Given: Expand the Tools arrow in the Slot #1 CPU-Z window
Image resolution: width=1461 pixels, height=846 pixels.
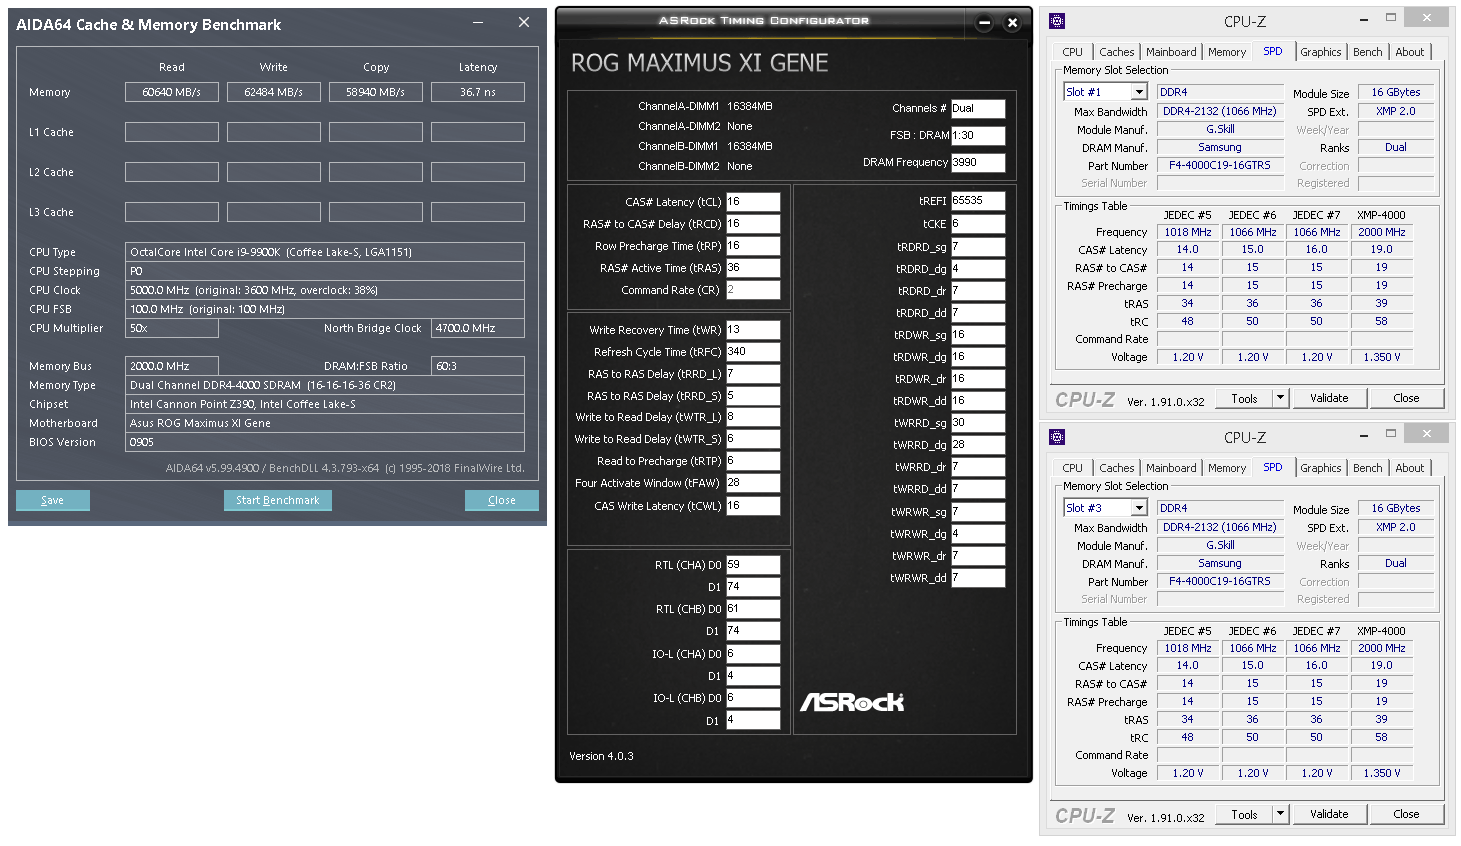Looking at the screenshot, I should click(x=1280, y=398).
